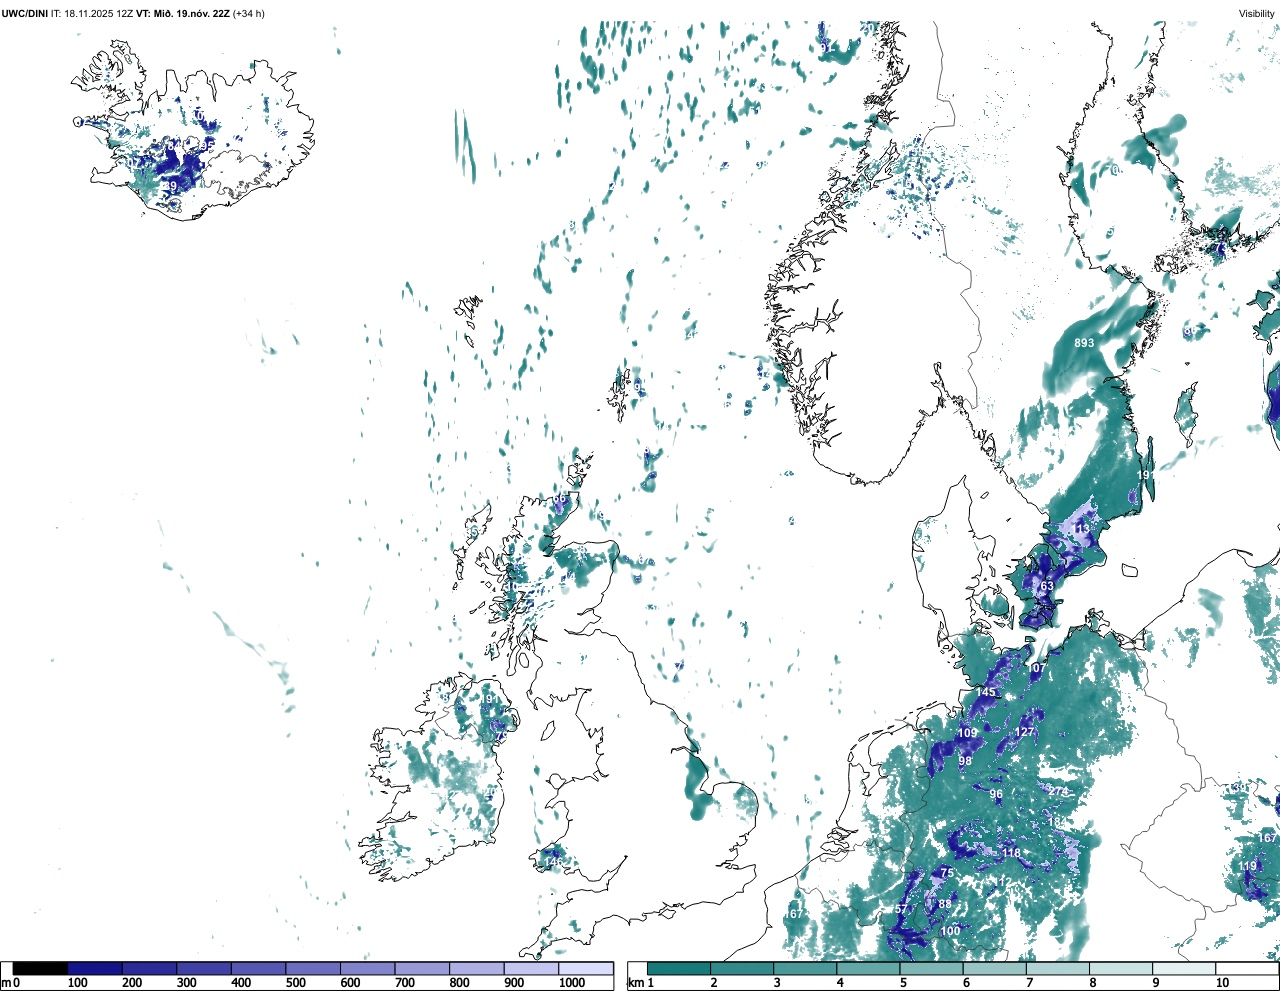1280x991 pixels.
Task: Click the "118" visibility value on map
Action: (1012, 853)
